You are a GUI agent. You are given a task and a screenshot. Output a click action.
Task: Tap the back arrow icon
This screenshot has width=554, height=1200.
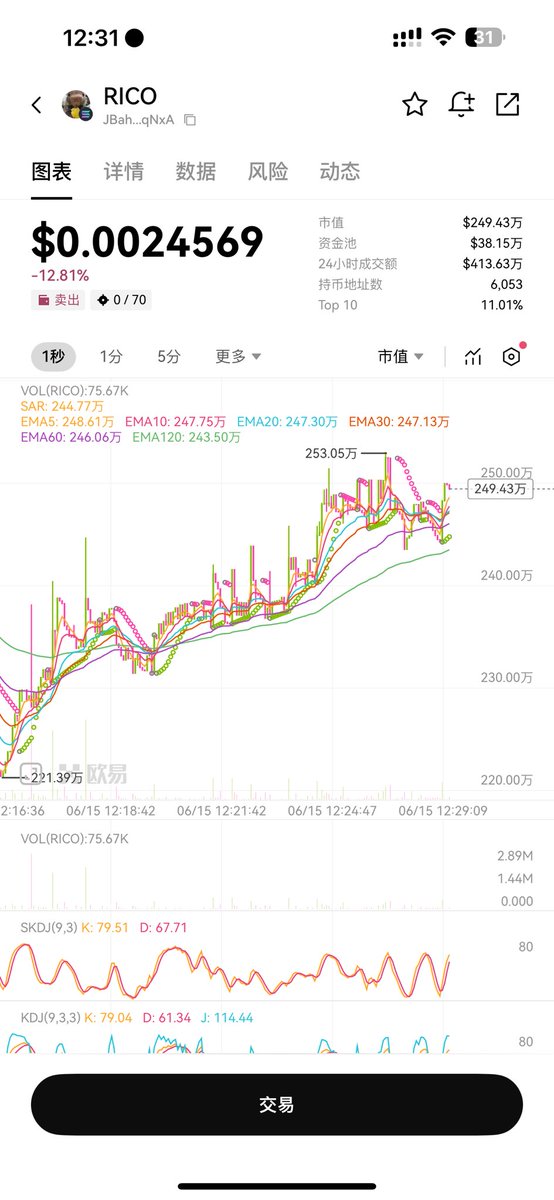coord(37,105)
